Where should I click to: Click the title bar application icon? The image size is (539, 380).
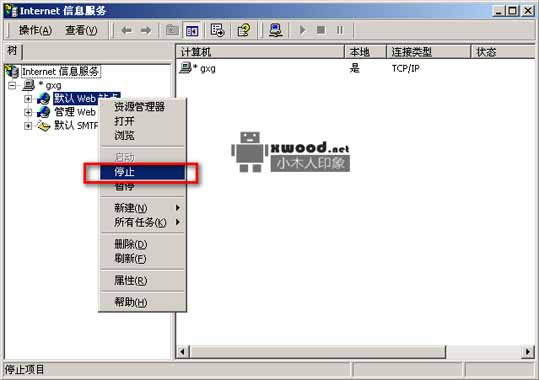[11, 11]
